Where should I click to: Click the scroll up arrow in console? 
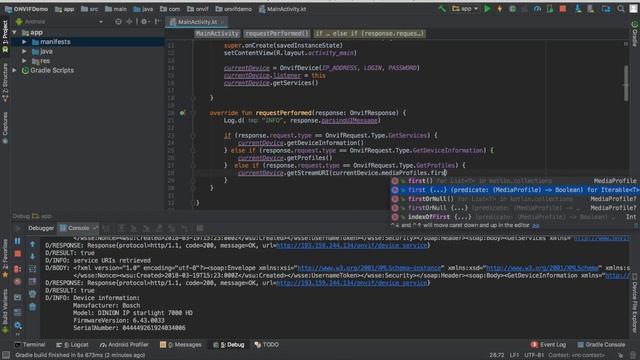33,244
